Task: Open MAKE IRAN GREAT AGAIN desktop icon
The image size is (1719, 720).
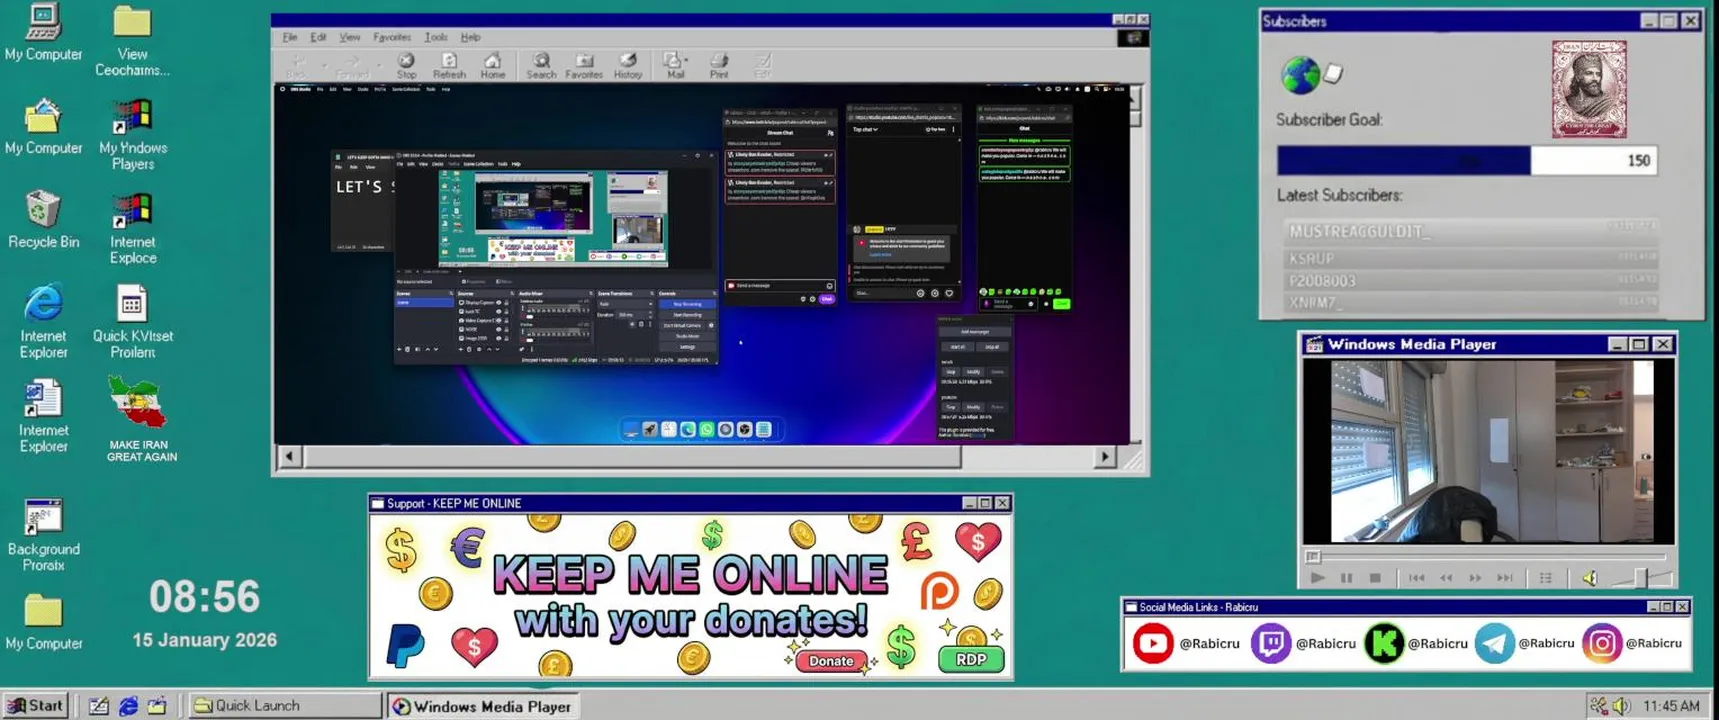Action: (141, 419)
